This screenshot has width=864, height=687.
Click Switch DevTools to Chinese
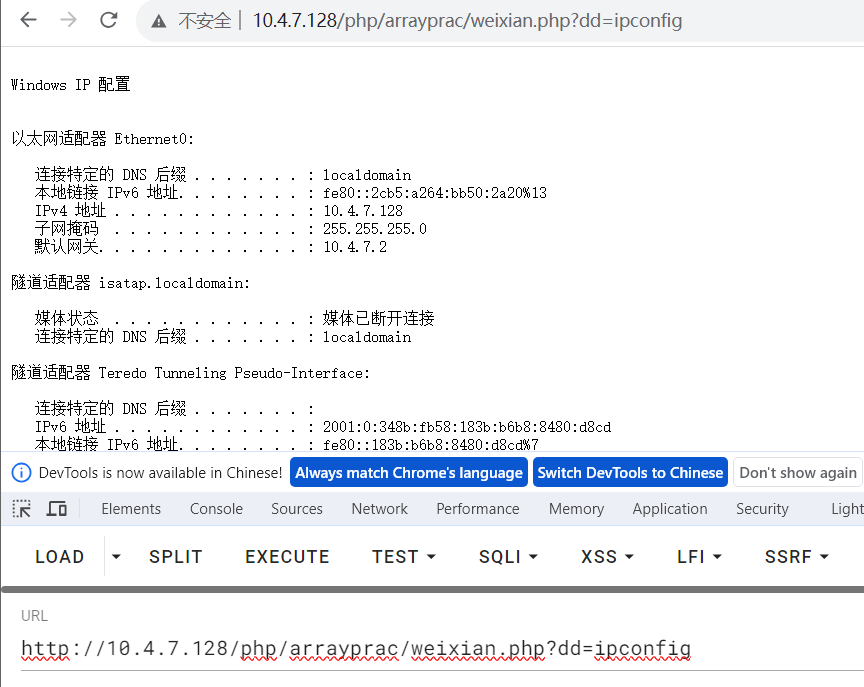click(x=630, y=473)
